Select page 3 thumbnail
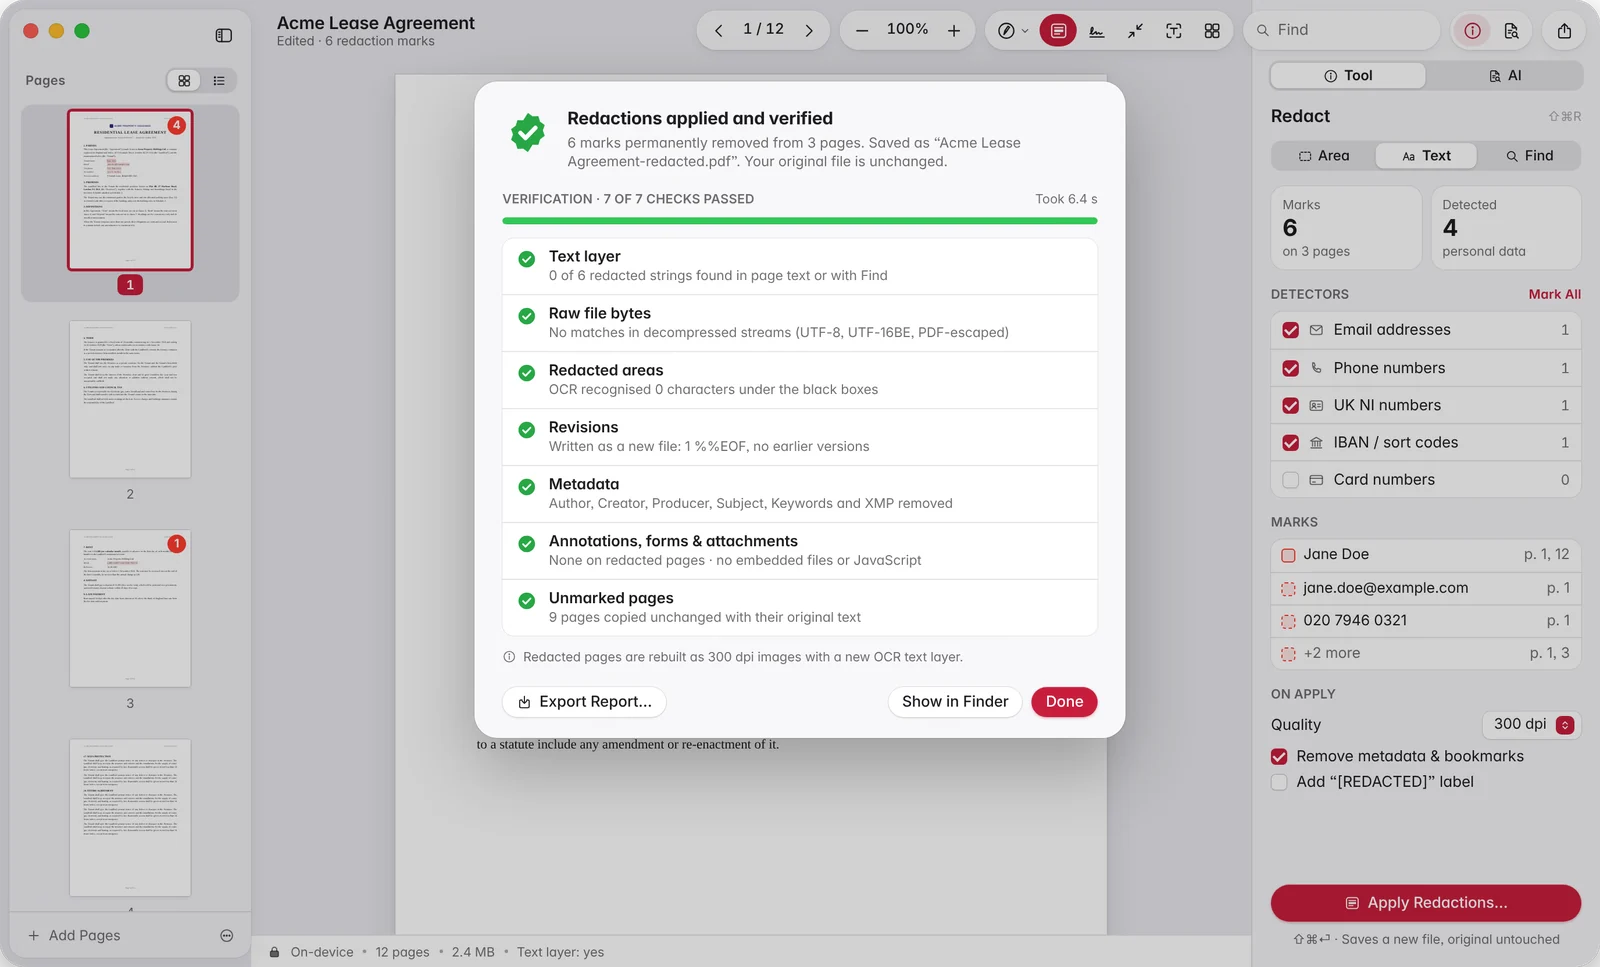This screenshot has width=1600, height=967. (x=130, y=608)
